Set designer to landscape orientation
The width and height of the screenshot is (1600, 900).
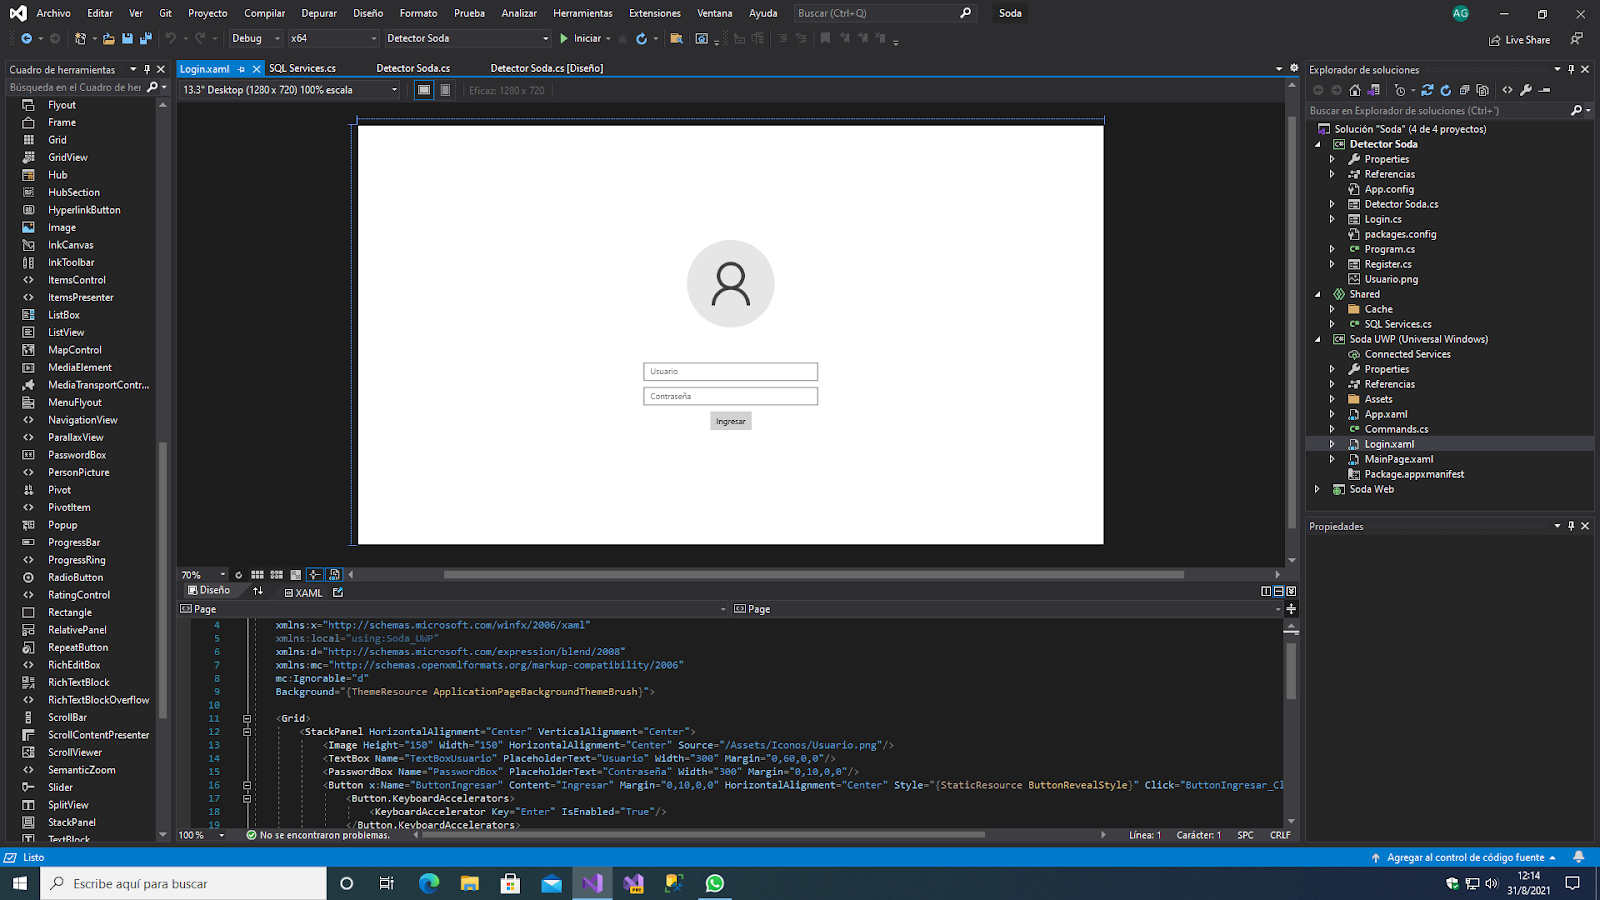[424, 90]
